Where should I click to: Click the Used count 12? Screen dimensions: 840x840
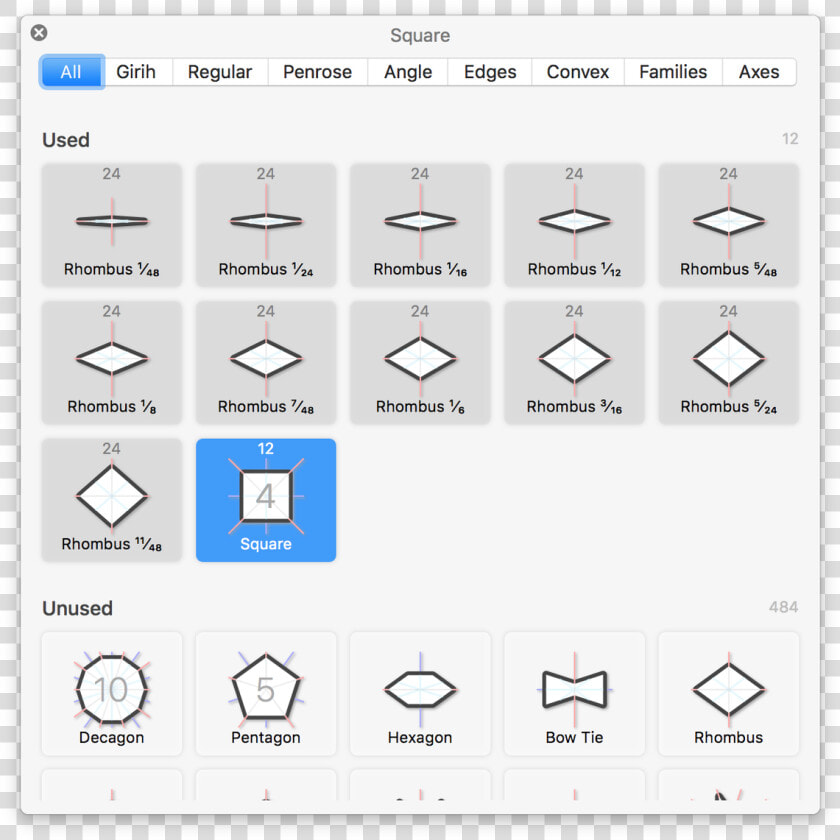tap(790, 139)
